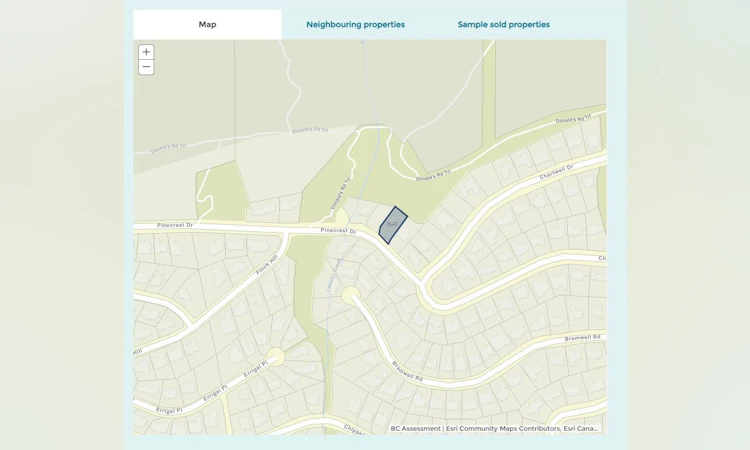Click the Pinecrest Dr label near map center
Viewport: 750px width, 450px height.
338,231
